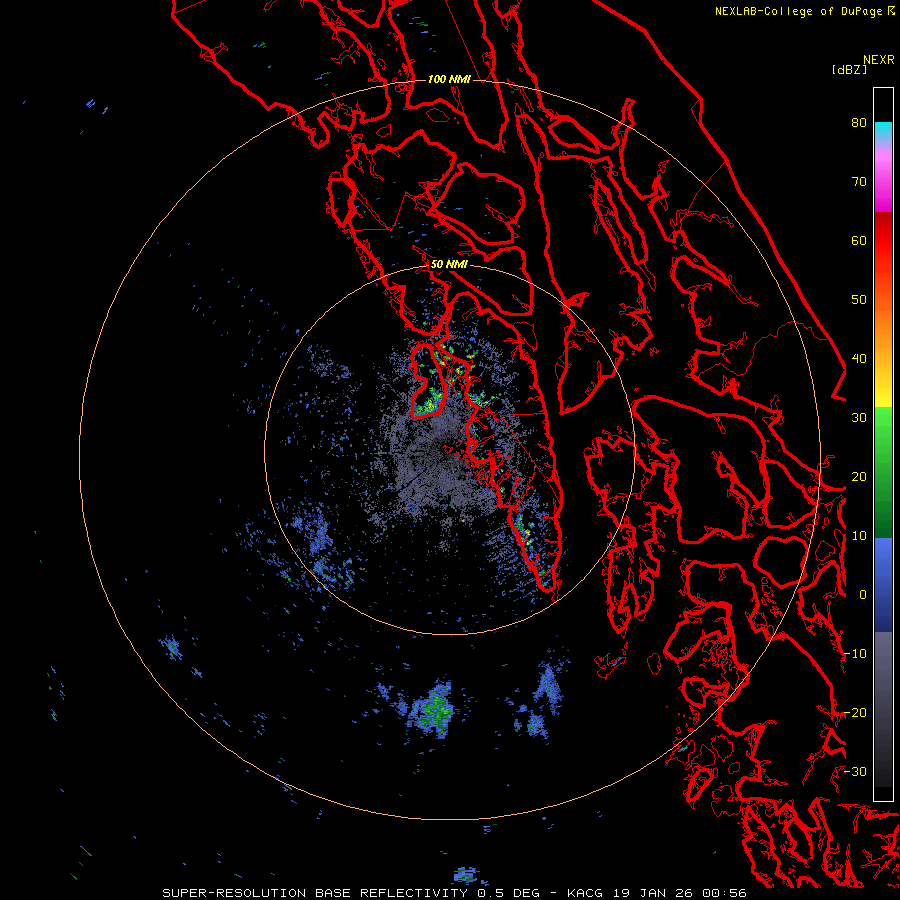Click the 50 NMI range ring label

[449, 265]
